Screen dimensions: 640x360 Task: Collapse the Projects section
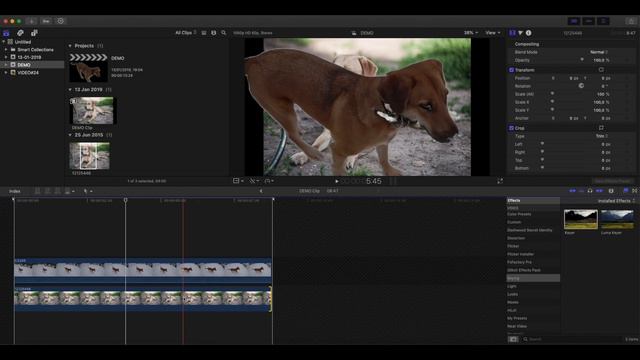pyautogui.click(x=70, y=46)
